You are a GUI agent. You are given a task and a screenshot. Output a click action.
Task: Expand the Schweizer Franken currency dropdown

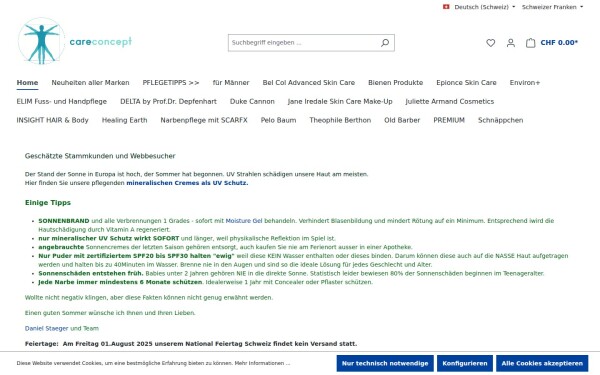pos(552,7)
